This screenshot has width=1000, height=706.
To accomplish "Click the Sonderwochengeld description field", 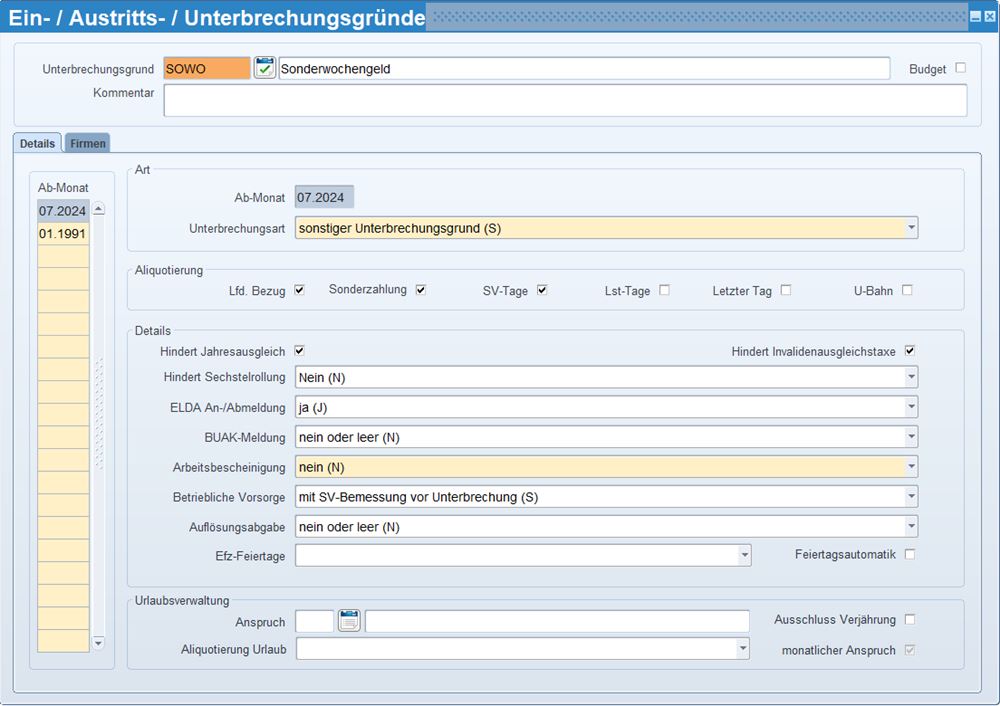I will click(584, 68).
